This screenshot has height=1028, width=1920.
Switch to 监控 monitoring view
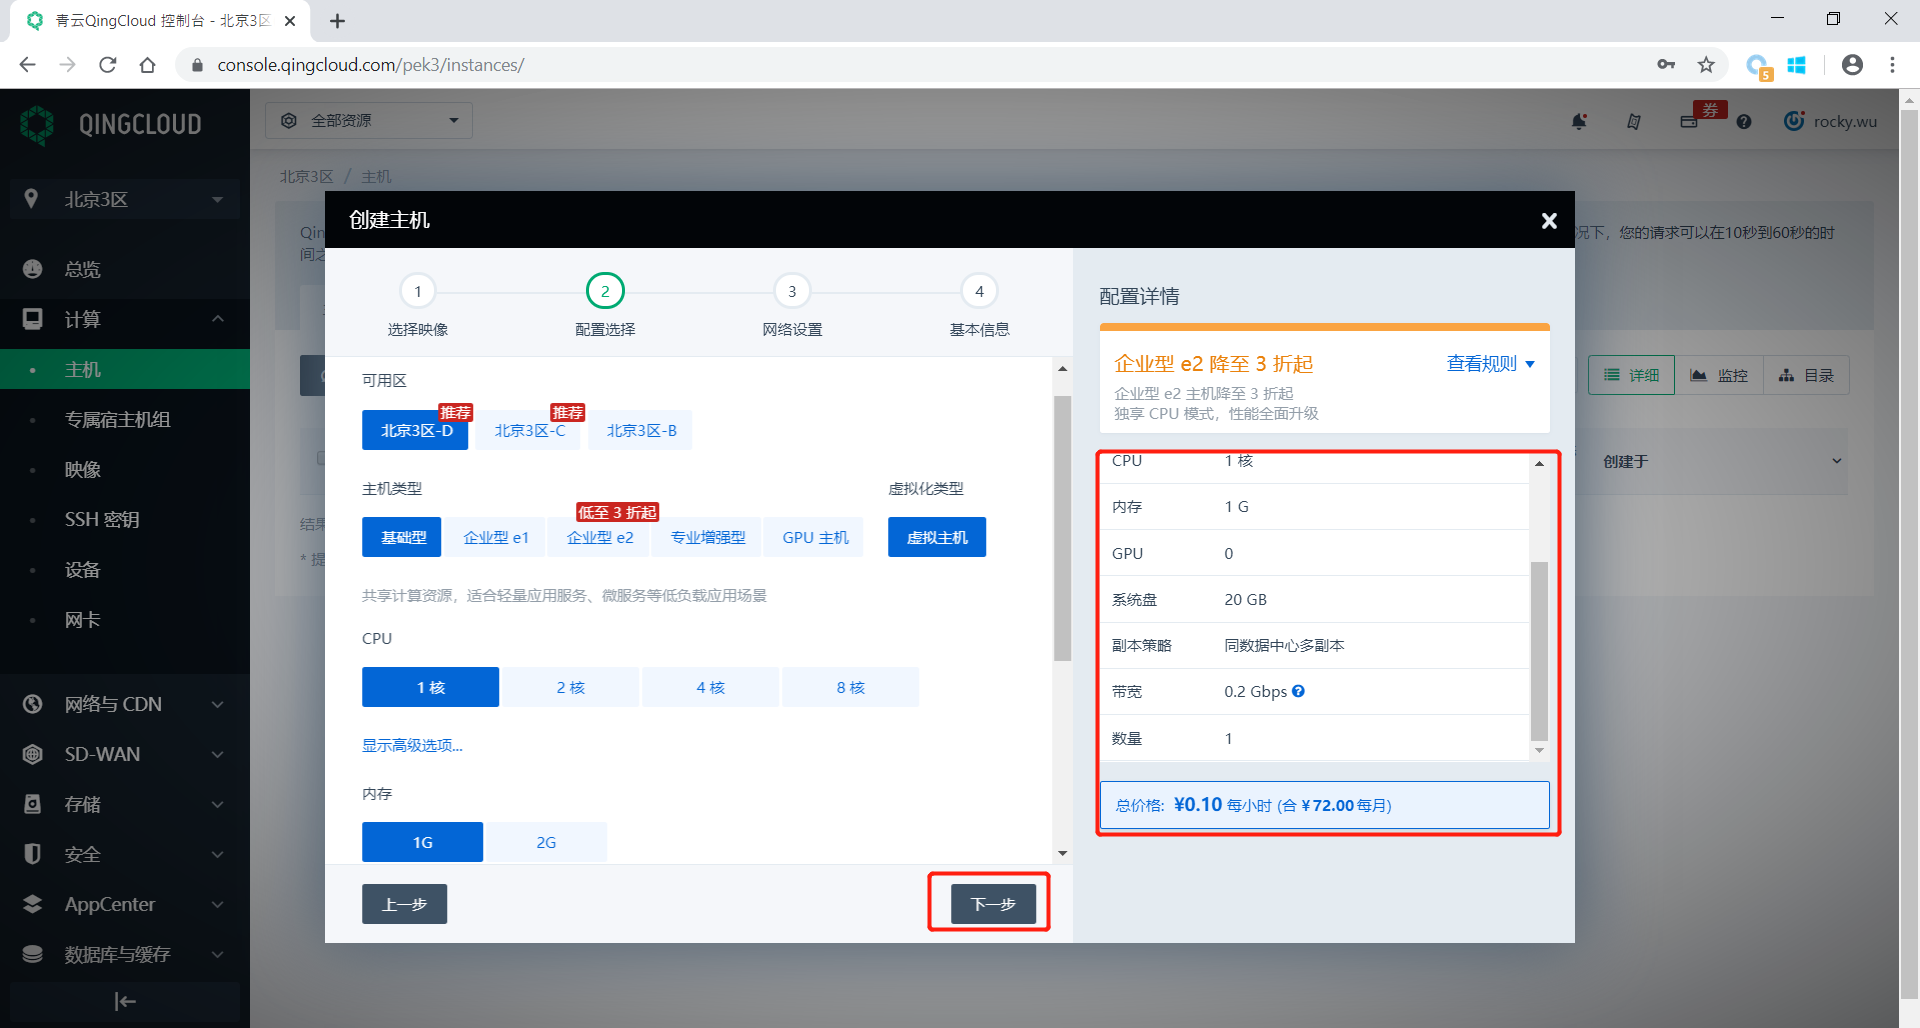(1719, 375)
